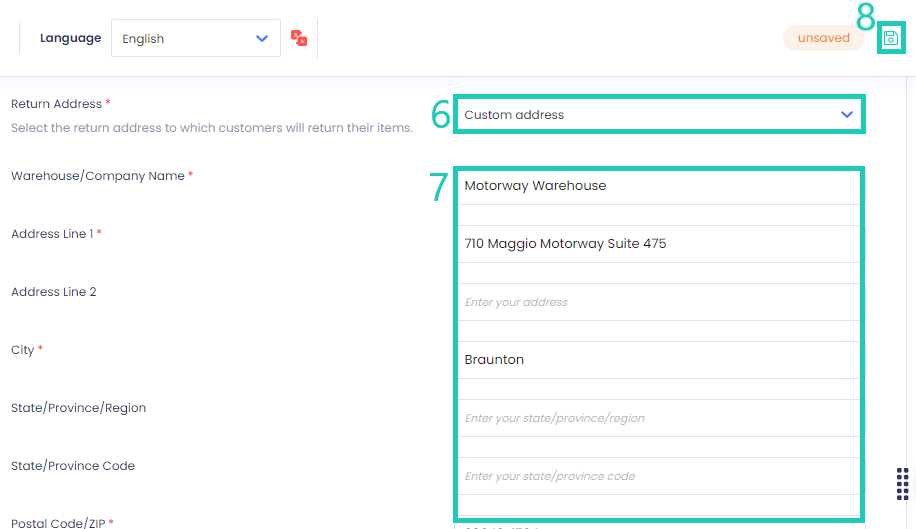Click the Language label text
916x529 pixels.
(70, 38)
